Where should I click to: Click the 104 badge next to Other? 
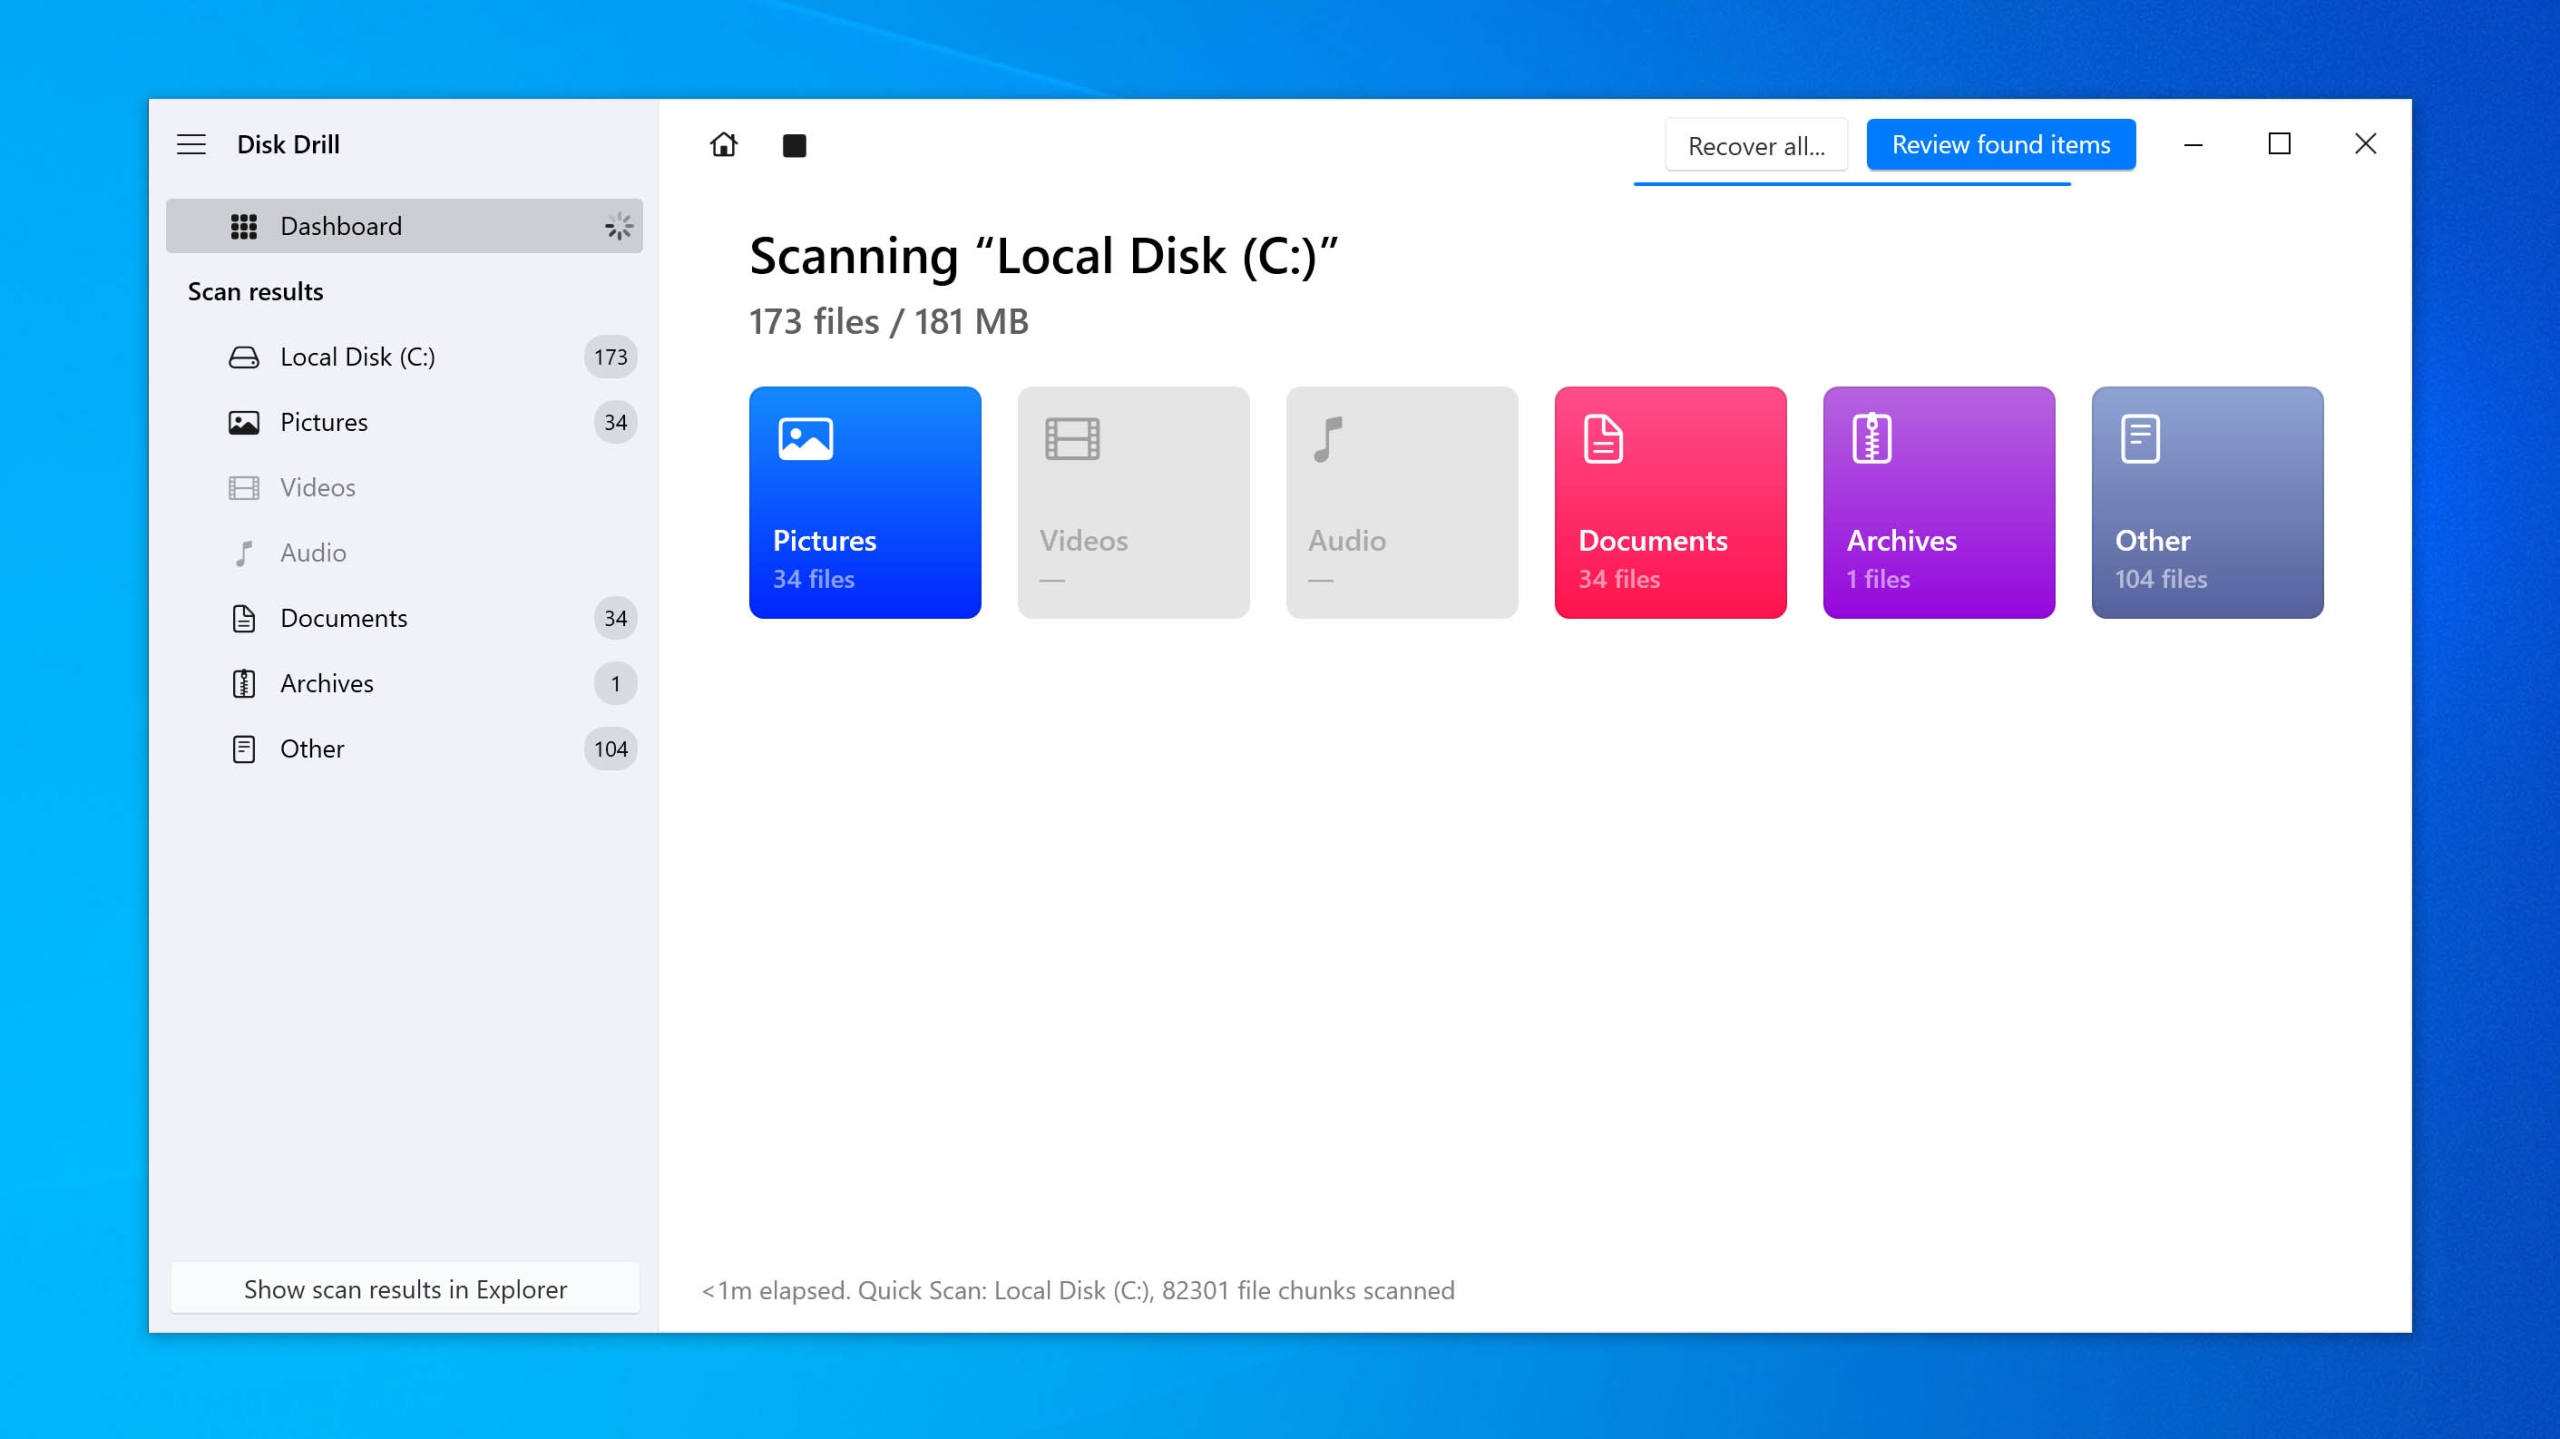click(x=611, y=749)
